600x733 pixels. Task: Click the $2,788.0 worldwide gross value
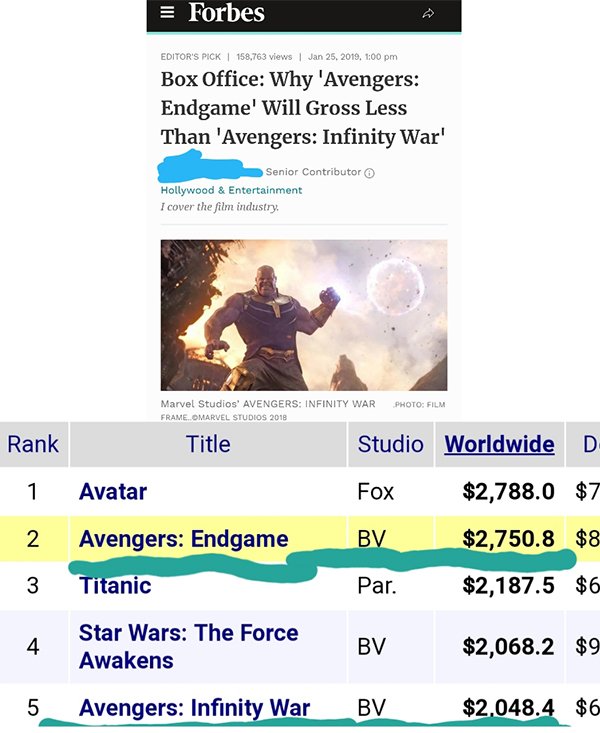click(508, 492)
